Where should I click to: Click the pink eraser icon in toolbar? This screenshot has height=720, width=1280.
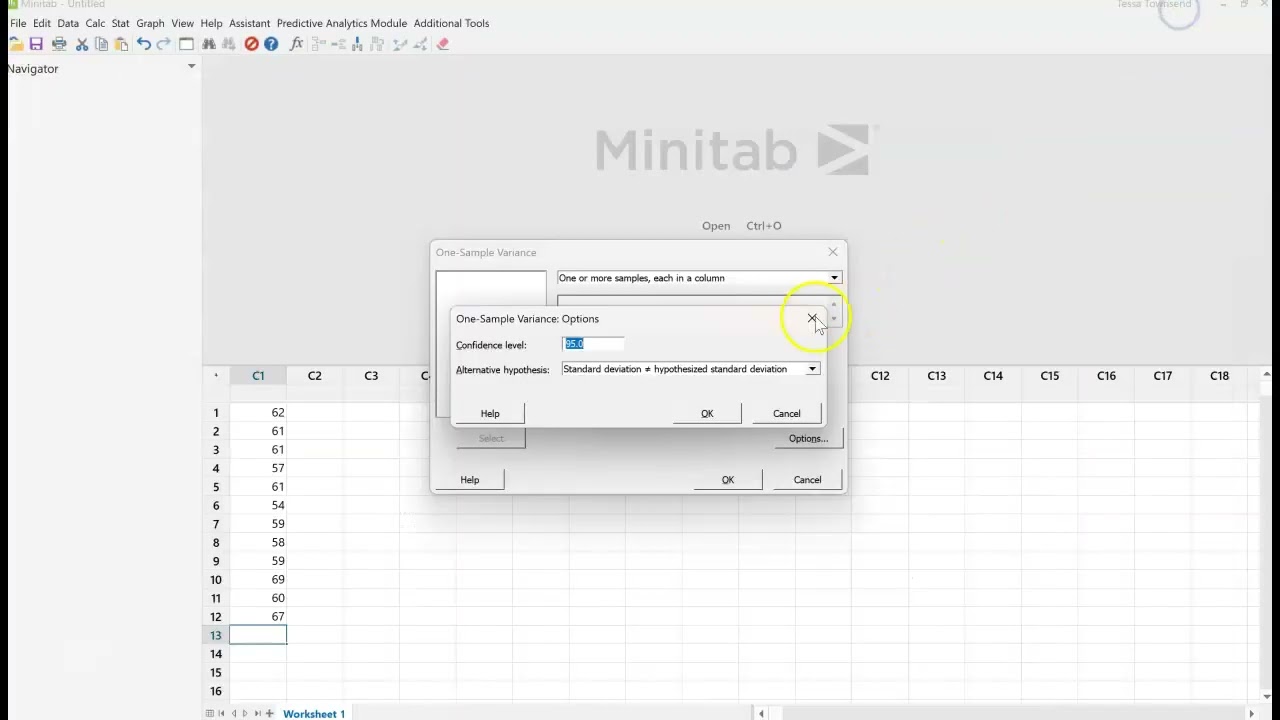point(443,44)
